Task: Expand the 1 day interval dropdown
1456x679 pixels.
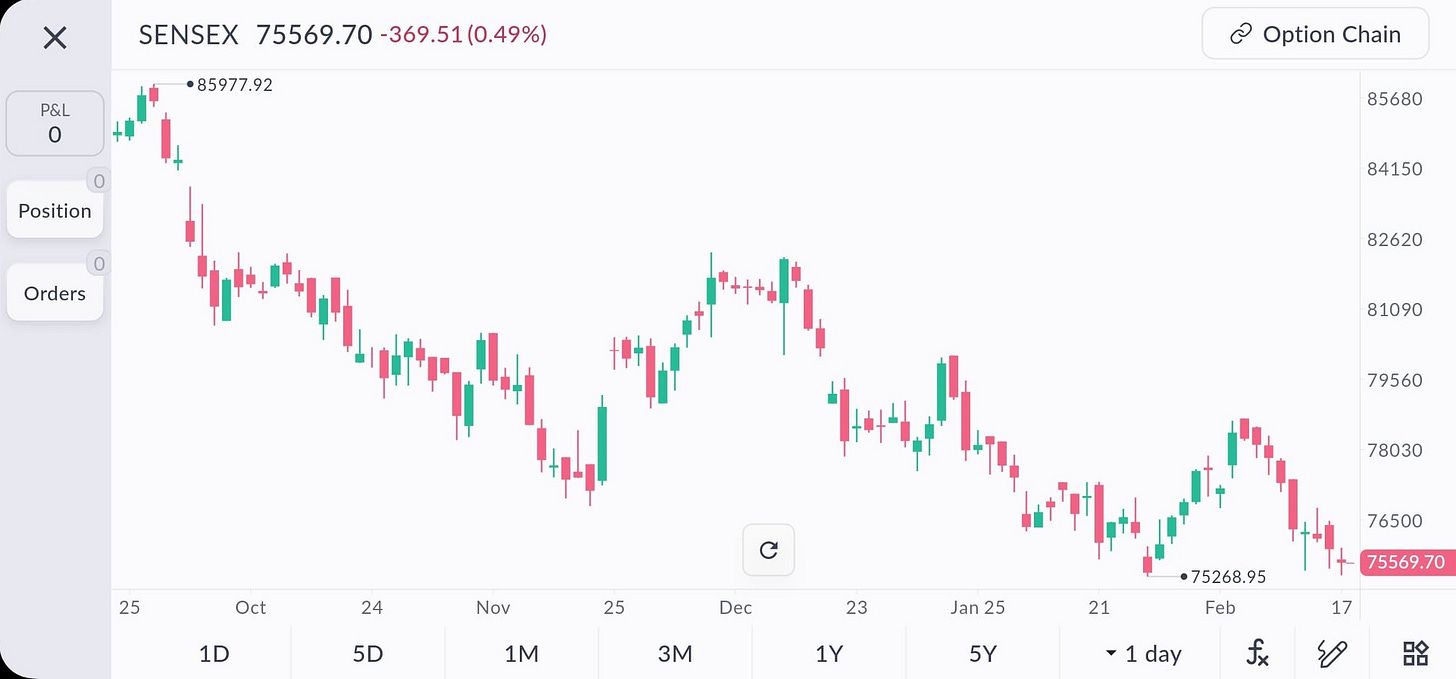Action: coord(1143,654)
